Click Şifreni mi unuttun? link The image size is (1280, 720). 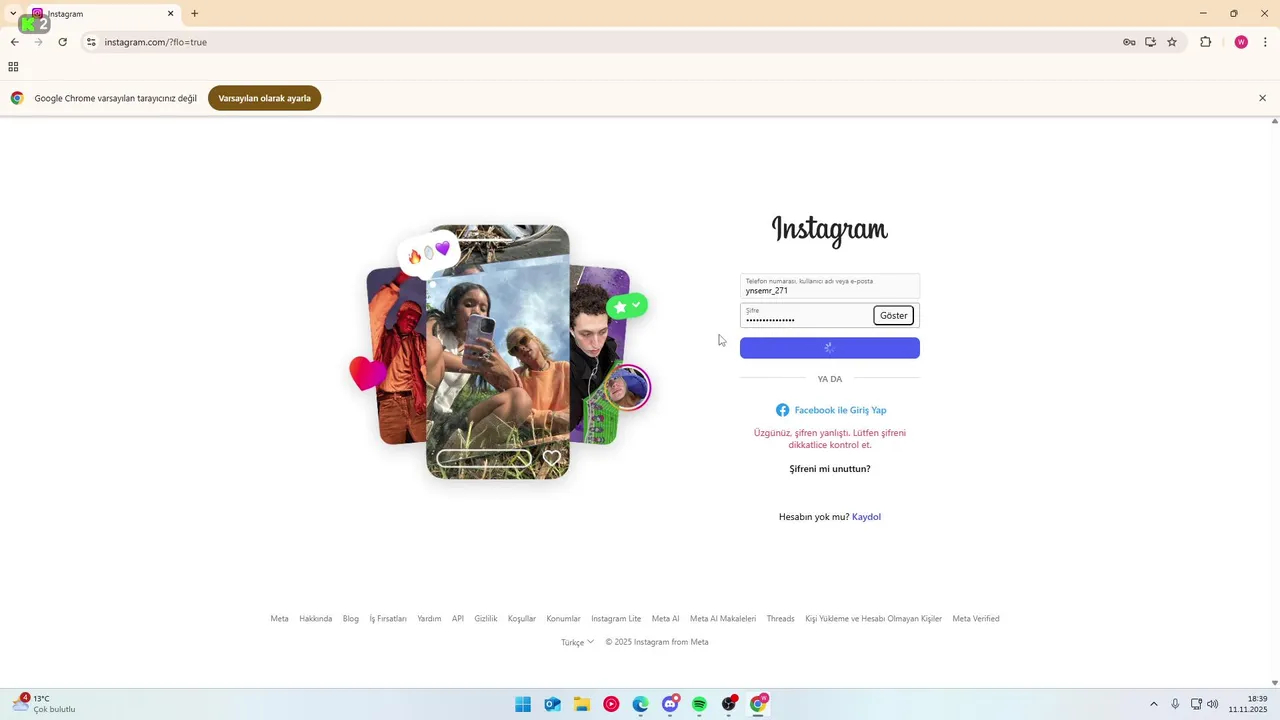(830, 469)
